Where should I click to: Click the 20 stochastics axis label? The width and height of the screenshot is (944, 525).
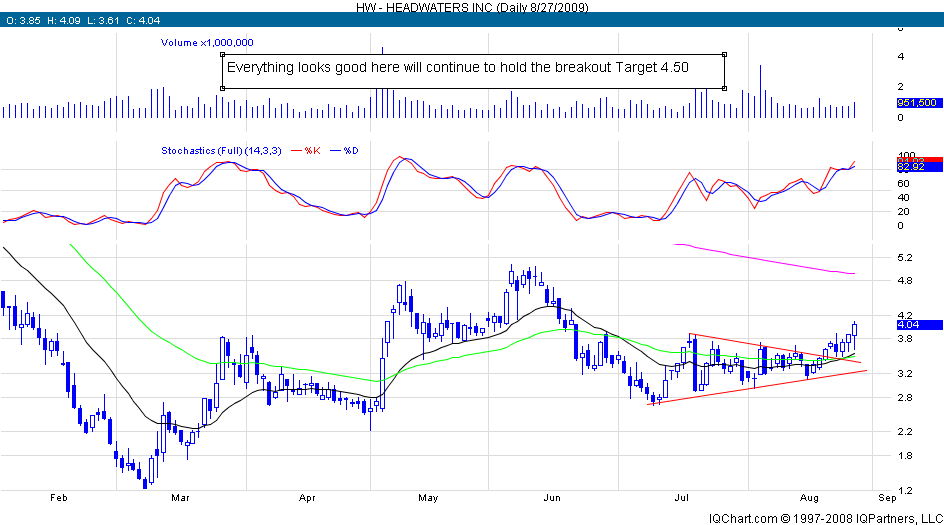(x=903, y=212)
